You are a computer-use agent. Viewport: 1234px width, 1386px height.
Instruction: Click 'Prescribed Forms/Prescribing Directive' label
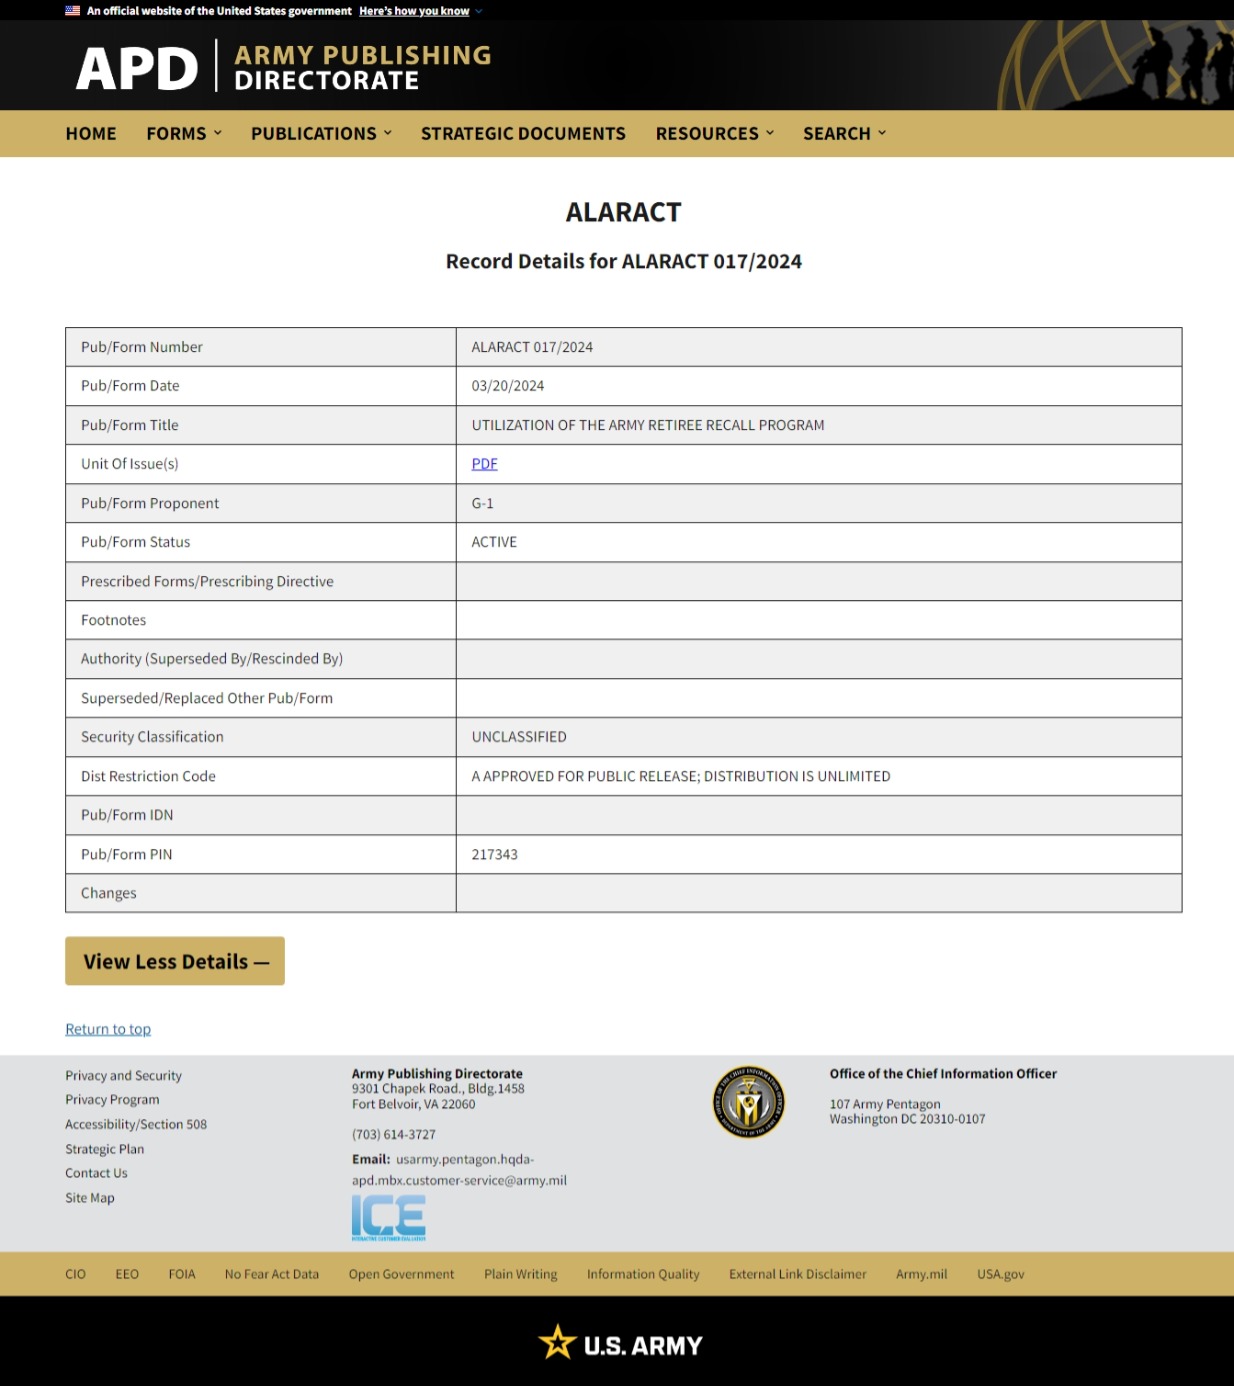207,581
